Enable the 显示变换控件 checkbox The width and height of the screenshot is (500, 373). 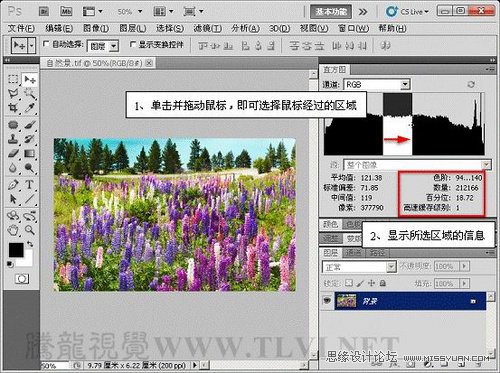point(133,44)
